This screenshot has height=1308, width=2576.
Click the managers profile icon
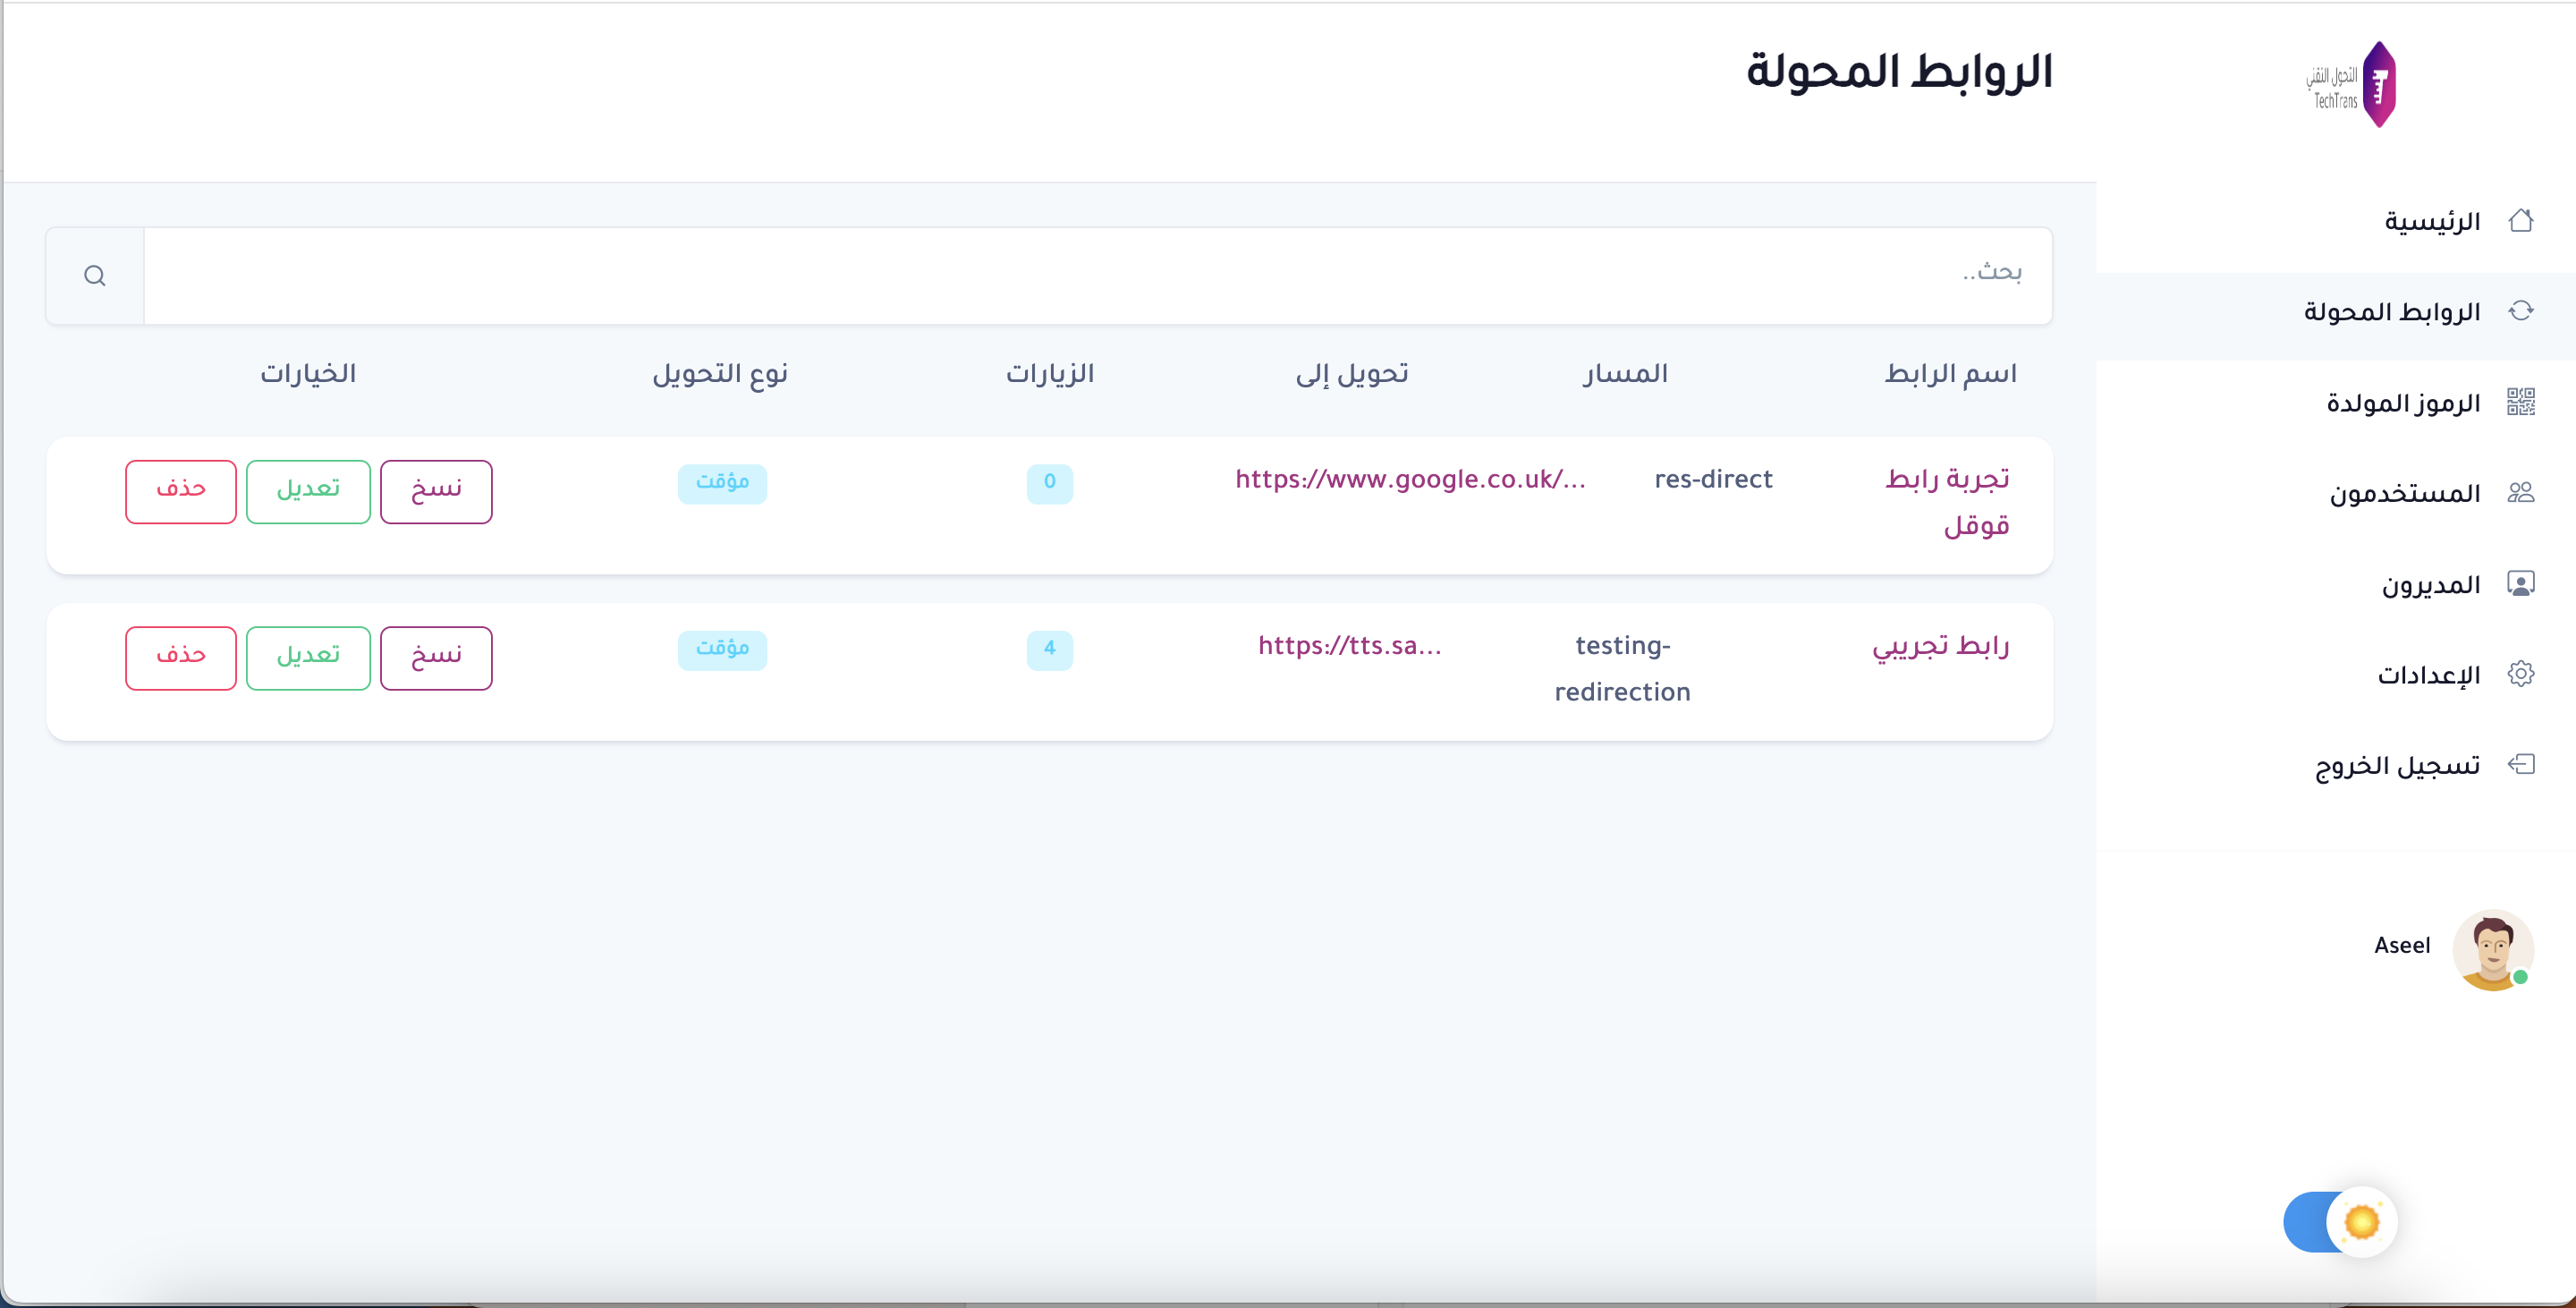click(2520, 584)
